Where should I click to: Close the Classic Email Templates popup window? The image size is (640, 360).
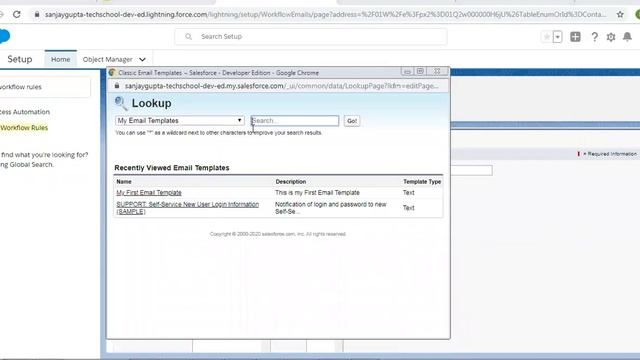(x=437, y=71)
